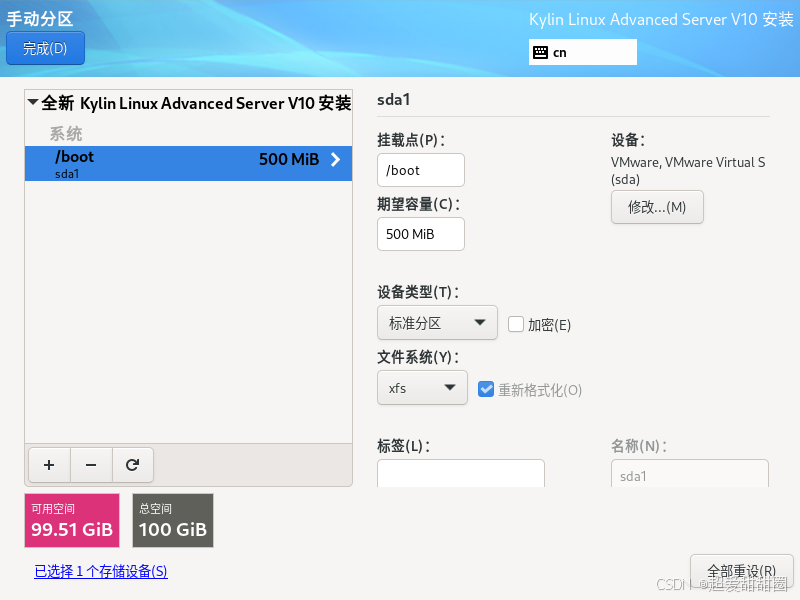The height and width of the screenshot is (600, 800).
Task: Open the 已选择 1 个存储设备(S) link
Action: pyautogui.click(x=101, y=571)
